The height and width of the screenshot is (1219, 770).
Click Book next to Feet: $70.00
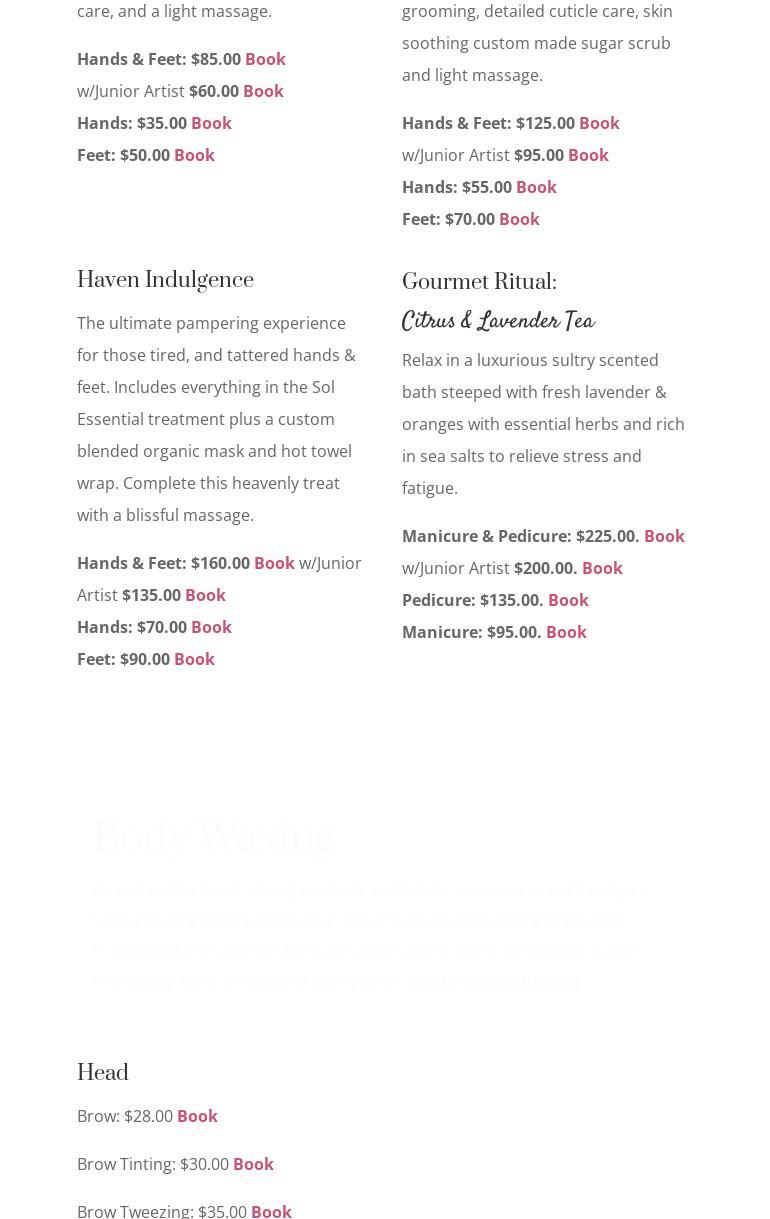(x=519, y=219)
